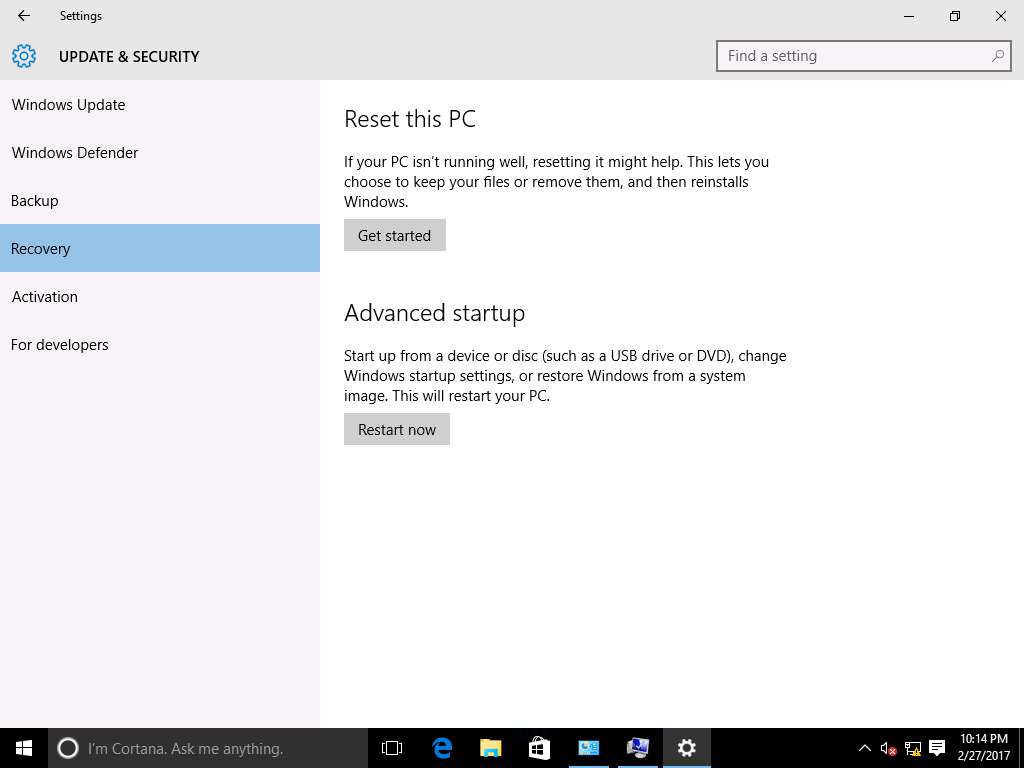Open the network status tray icon
1024x768 pixels.
click(913, 748)
